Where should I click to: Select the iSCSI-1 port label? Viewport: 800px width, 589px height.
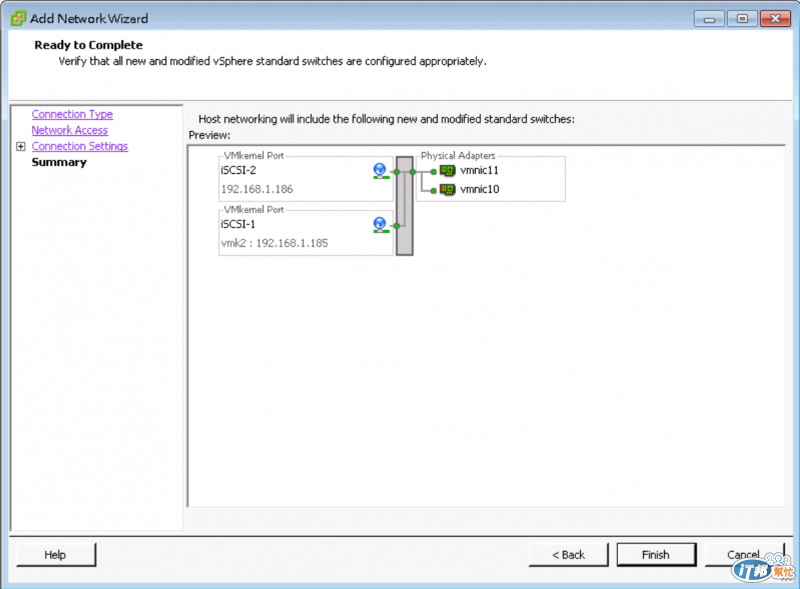(238, 224)
